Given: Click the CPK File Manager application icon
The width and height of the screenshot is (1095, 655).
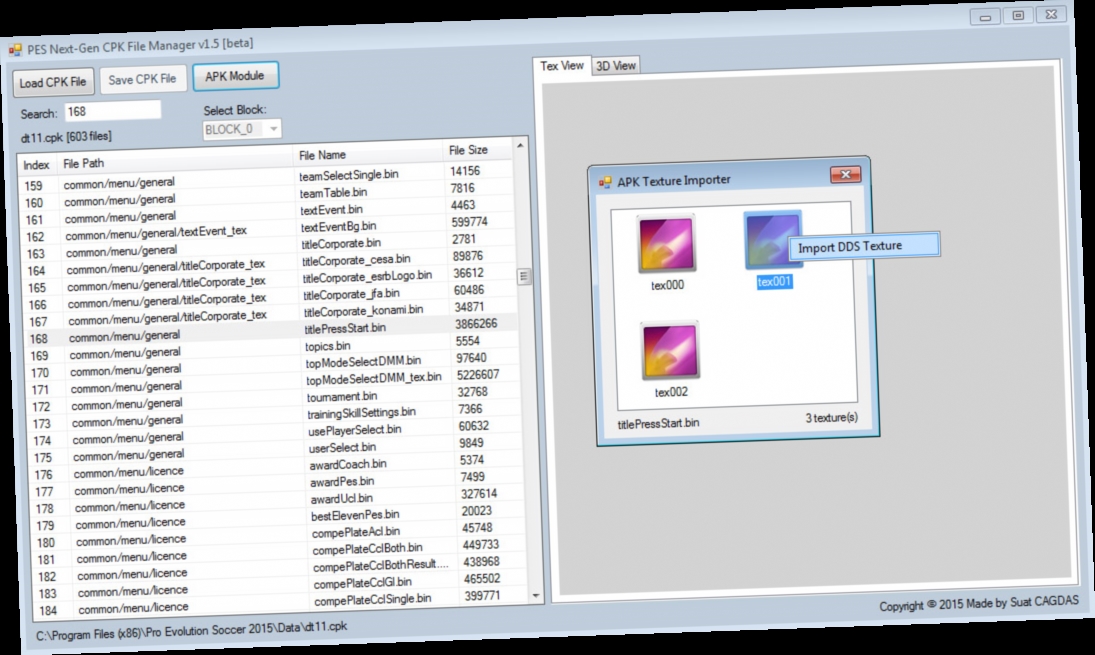Looking at the screenshot, I should click(x=14, y=44).
